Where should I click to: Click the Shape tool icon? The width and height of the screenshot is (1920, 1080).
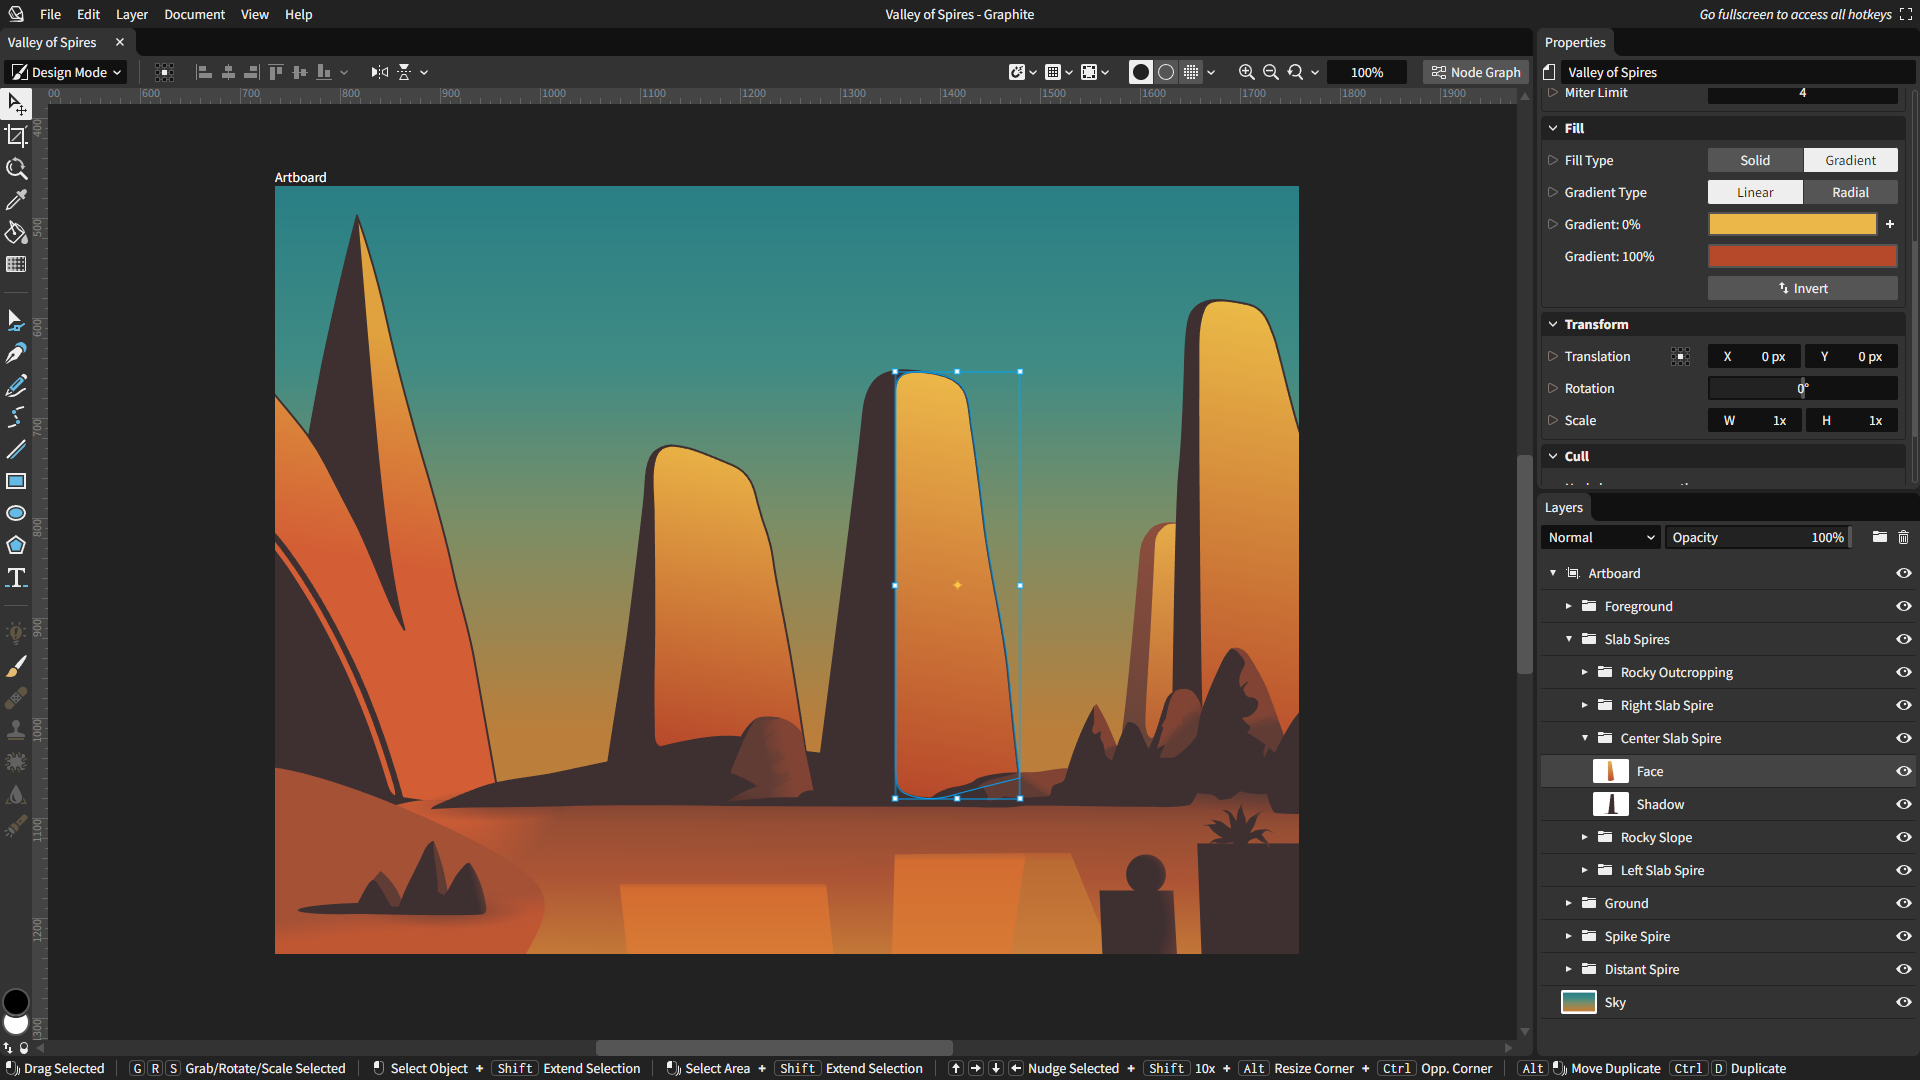coord(17,545)
